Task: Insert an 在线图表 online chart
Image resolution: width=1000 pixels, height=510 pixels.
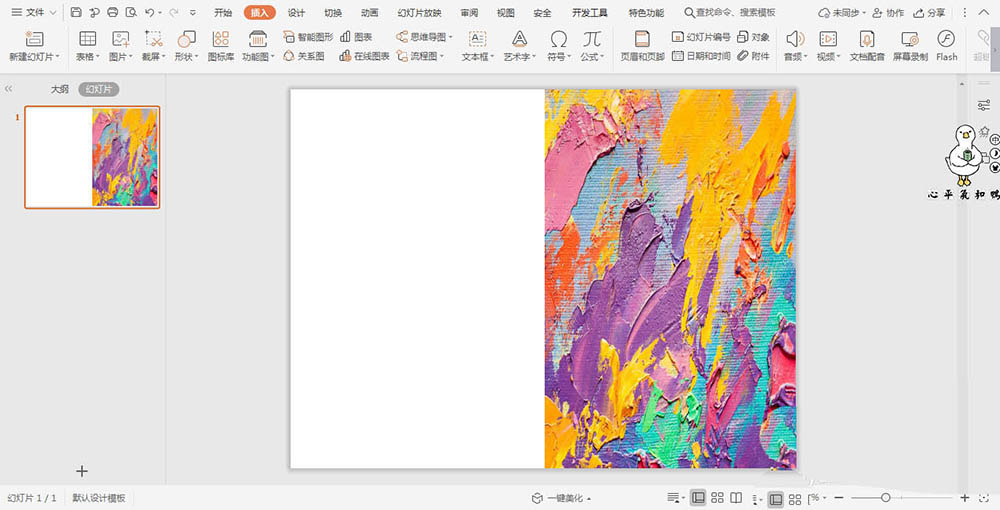Action: [x=364, y=56]
